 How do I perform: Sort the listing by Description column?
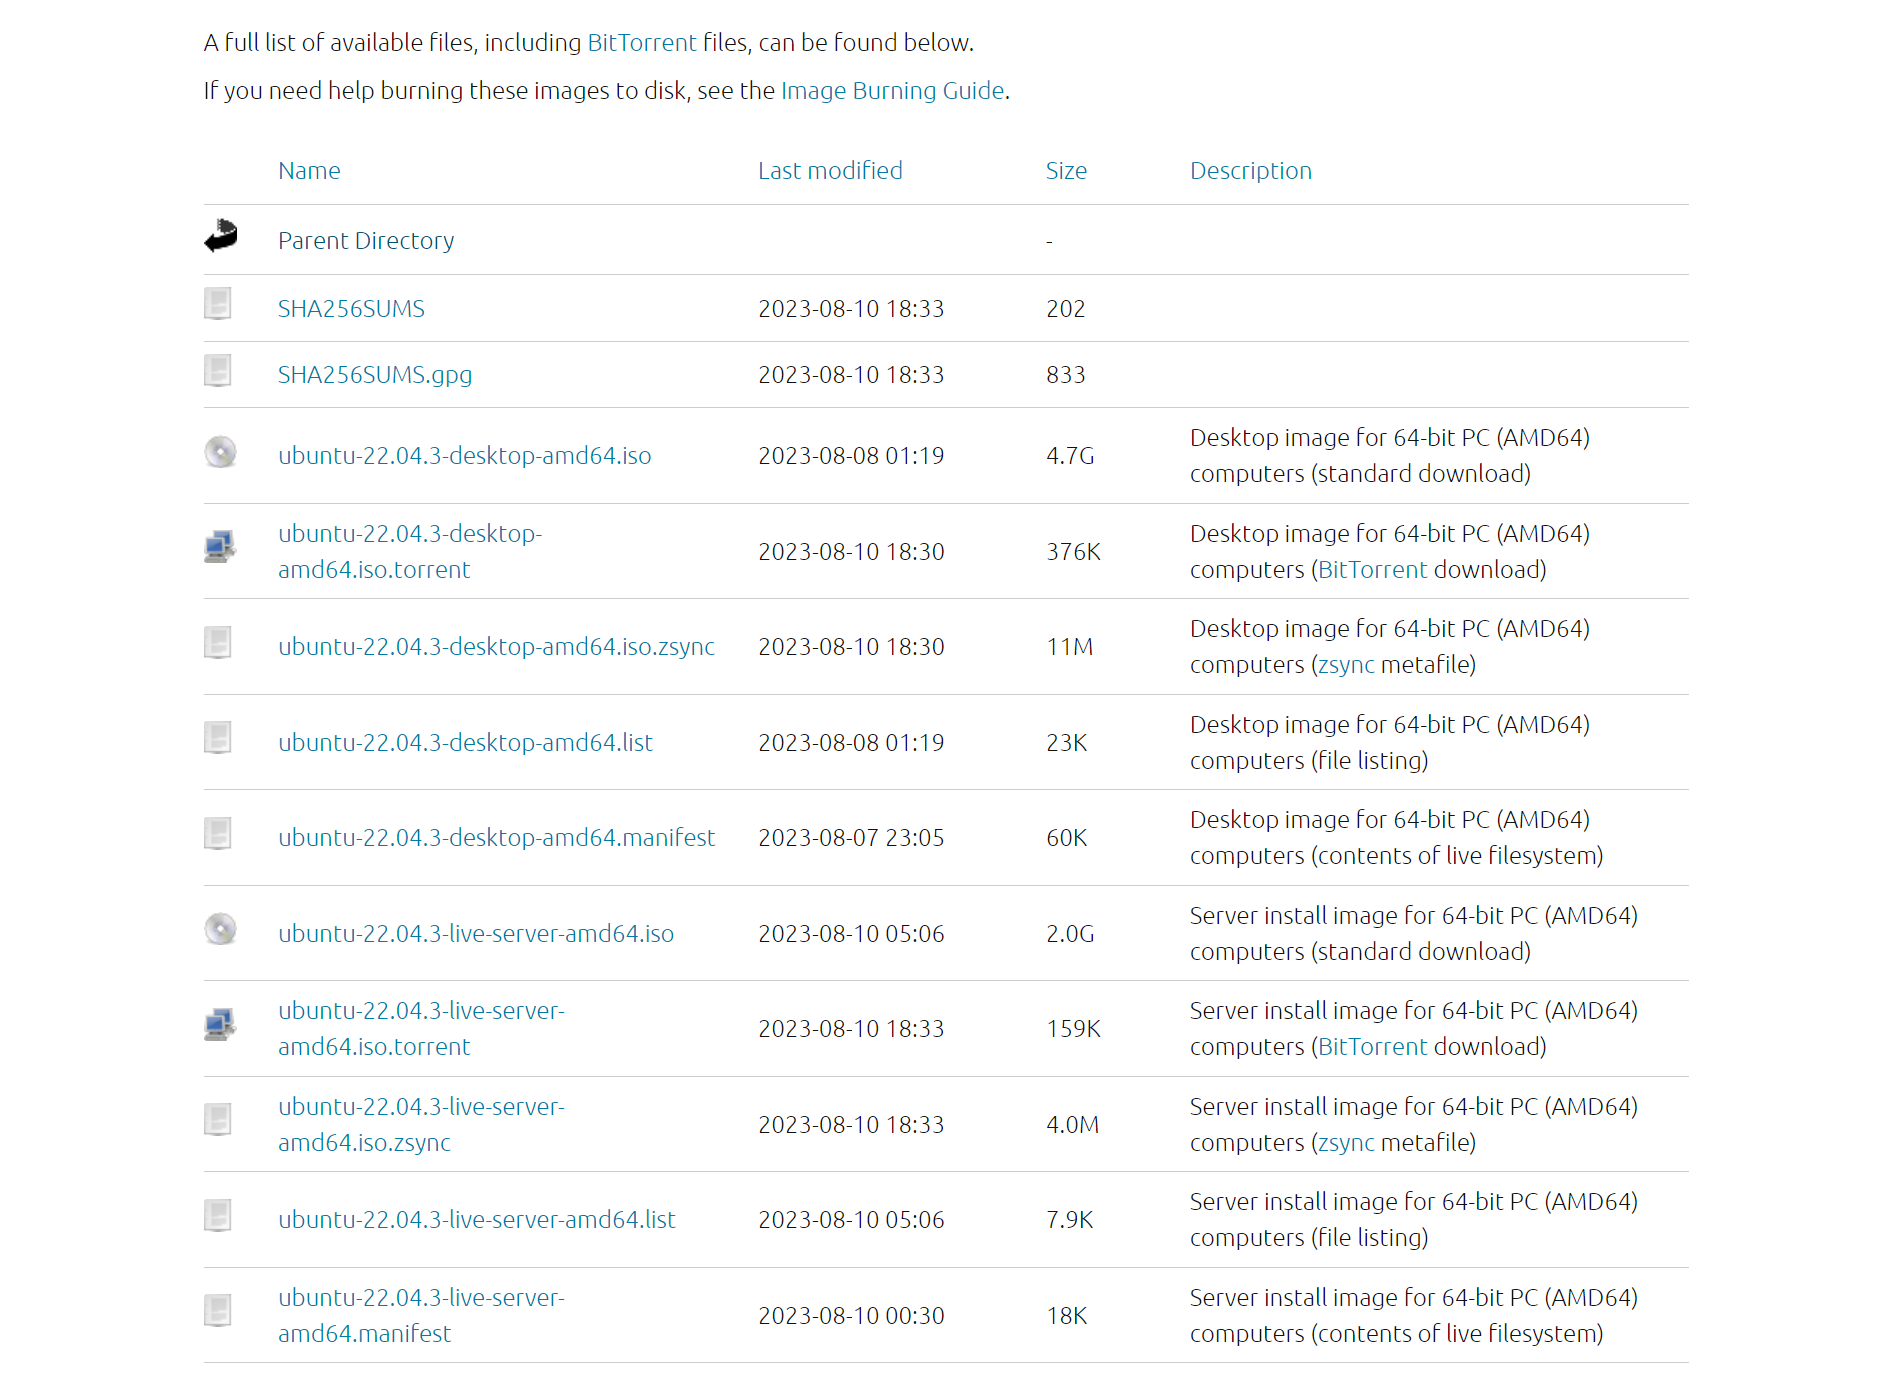point(1251,171)
